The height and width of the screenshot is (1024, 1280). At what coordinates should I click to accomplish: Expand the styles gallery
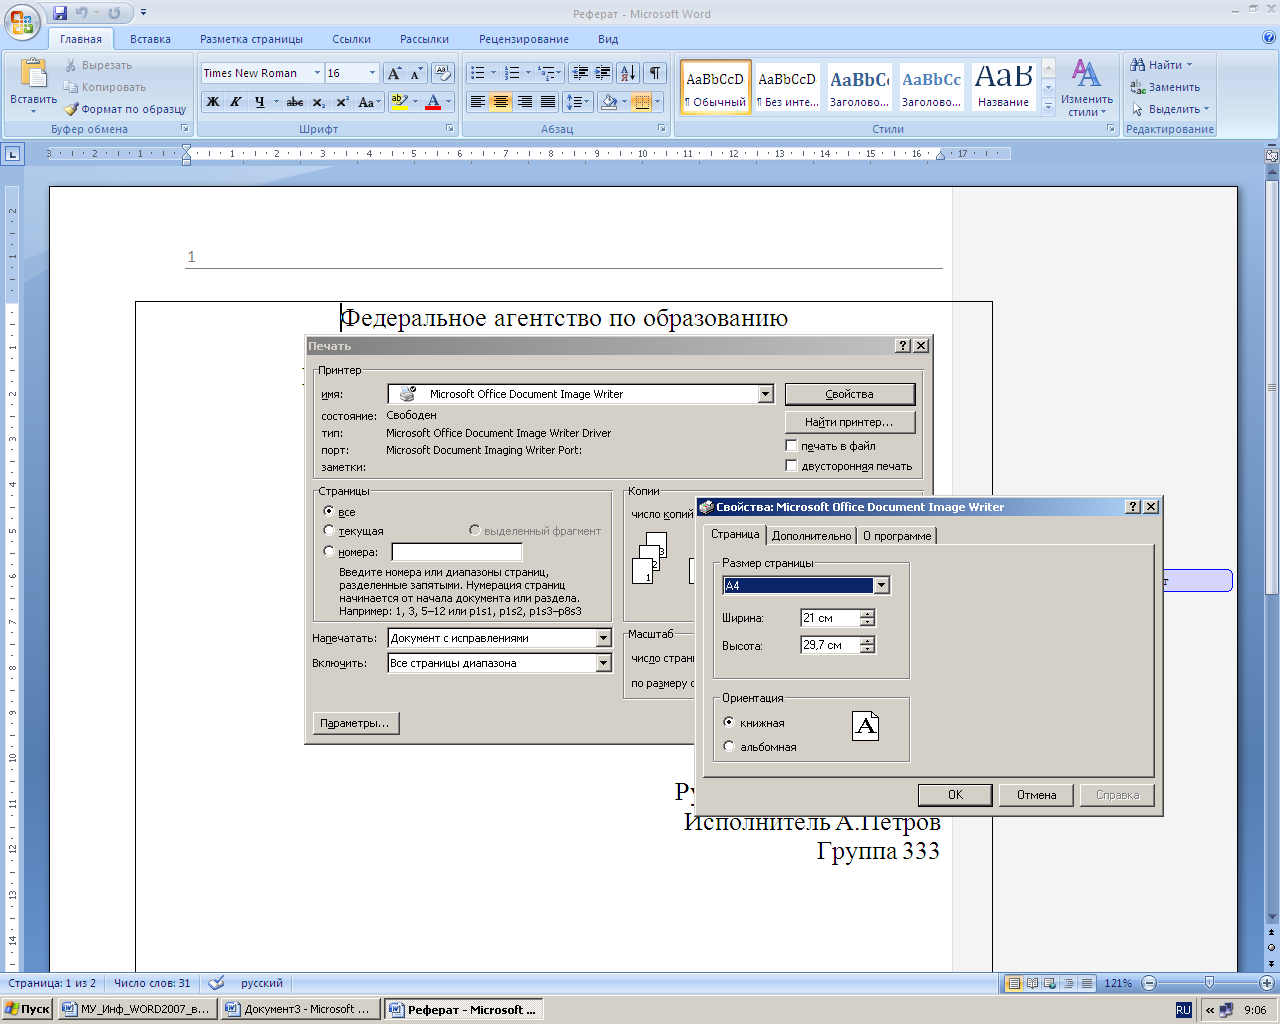(1048, 104)
